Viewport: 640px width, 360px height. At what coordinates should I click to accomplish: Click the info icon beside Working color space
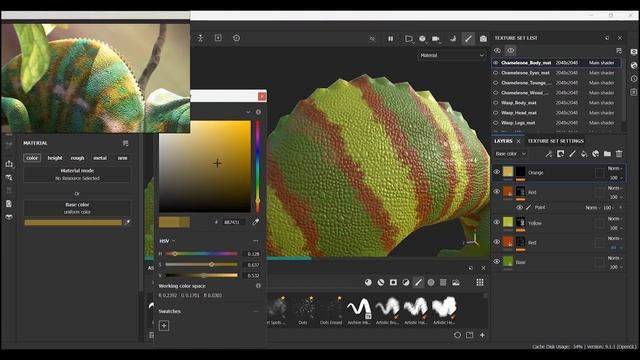click(x=258, y=286)
